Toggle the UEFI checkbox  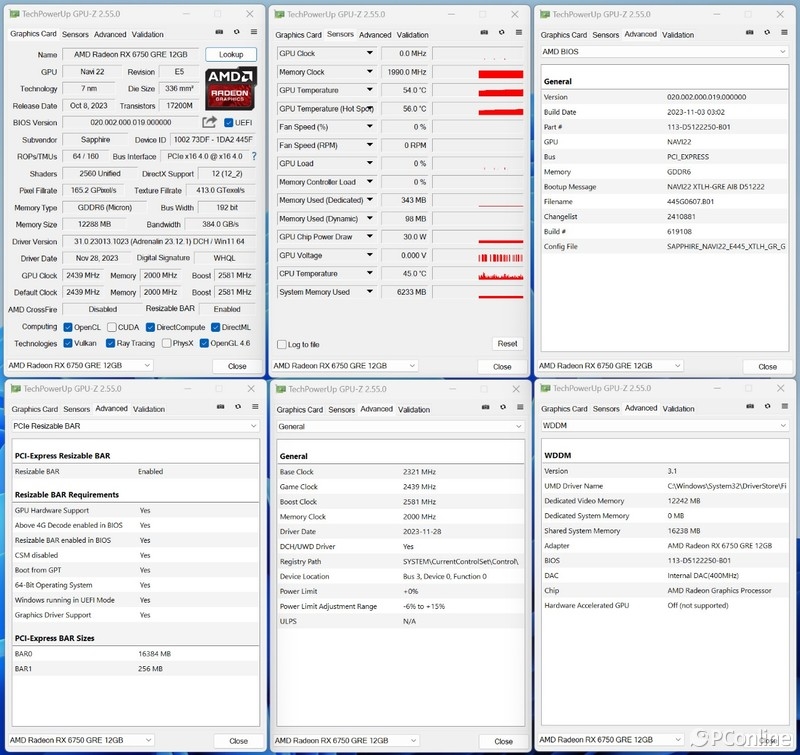point(229,122)
